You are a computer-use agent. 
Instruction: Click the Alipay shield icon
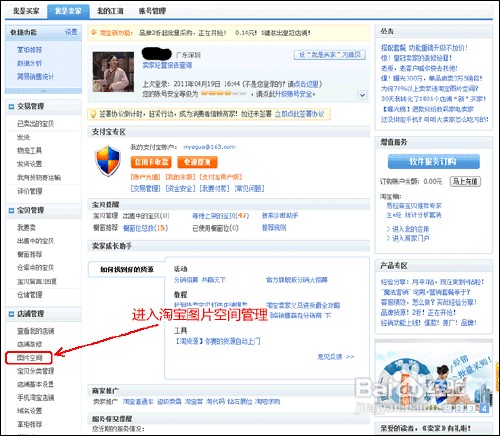click(107, 161)
